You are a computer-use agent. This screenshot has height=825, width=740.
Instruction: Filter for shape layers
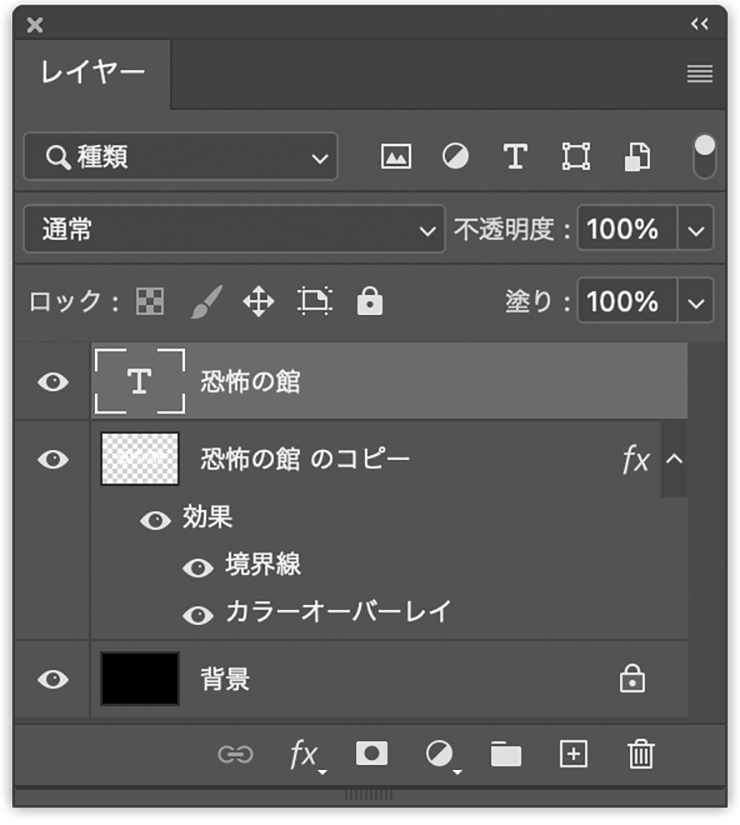pos(575,157)
